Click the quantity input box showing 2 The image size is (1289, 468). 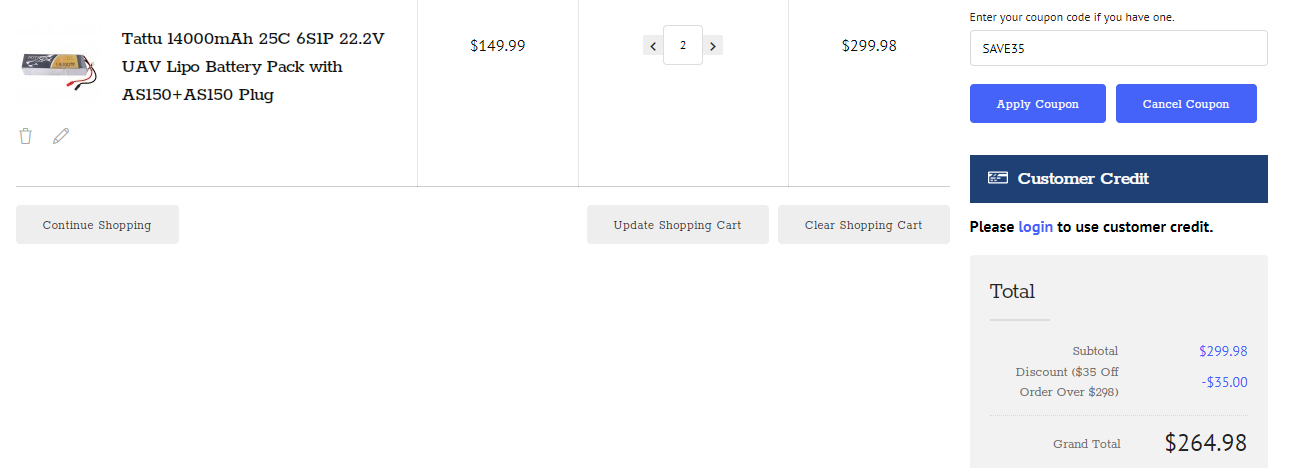click(x=683, y=45)
